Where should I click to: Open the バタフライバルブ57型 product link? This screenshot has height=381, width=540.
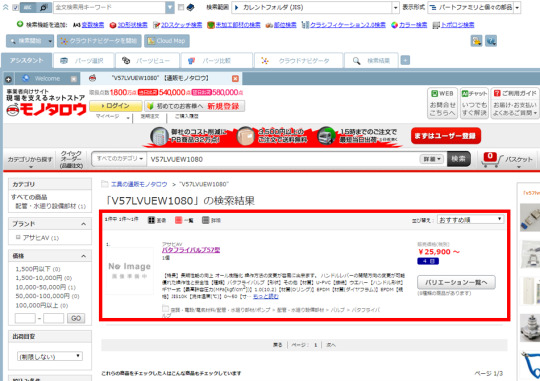[191, 250]
